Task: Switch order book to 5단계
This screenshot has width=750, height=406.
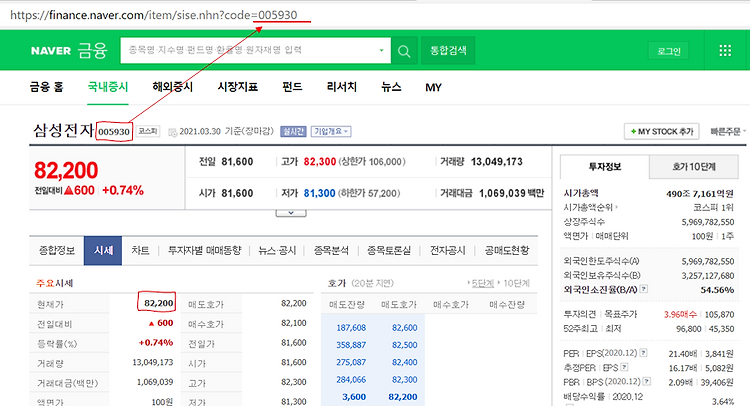Action: (x=483, y=283)
